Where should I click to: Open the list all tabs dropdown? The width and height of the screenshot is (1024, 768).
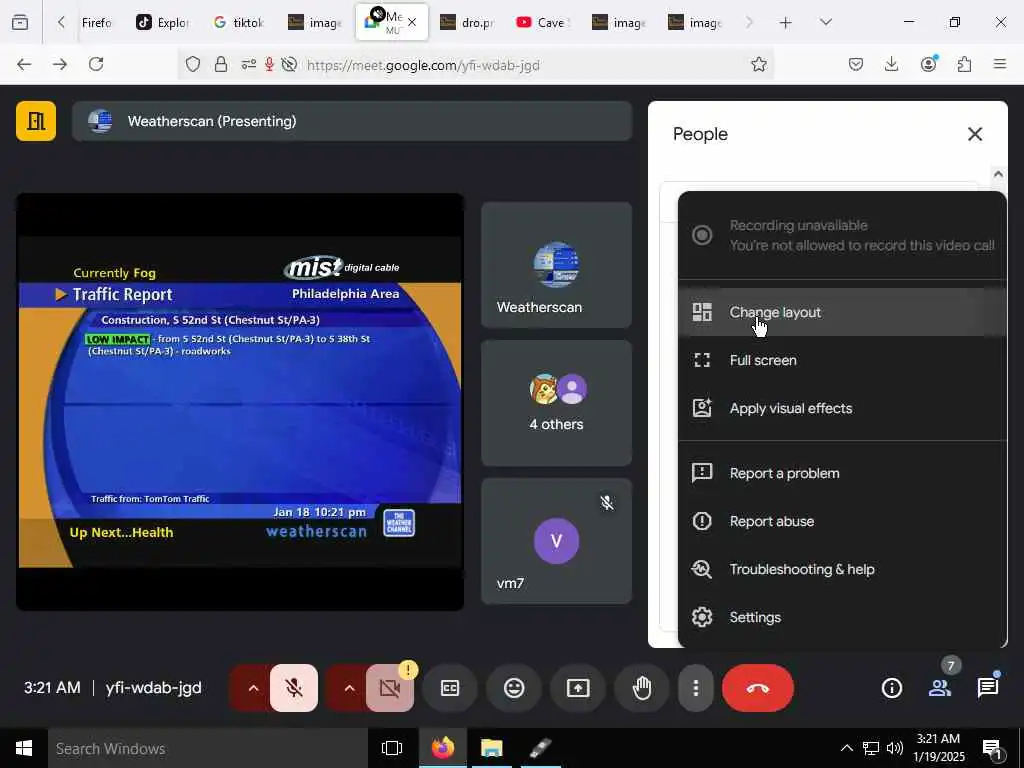(825, 22)
